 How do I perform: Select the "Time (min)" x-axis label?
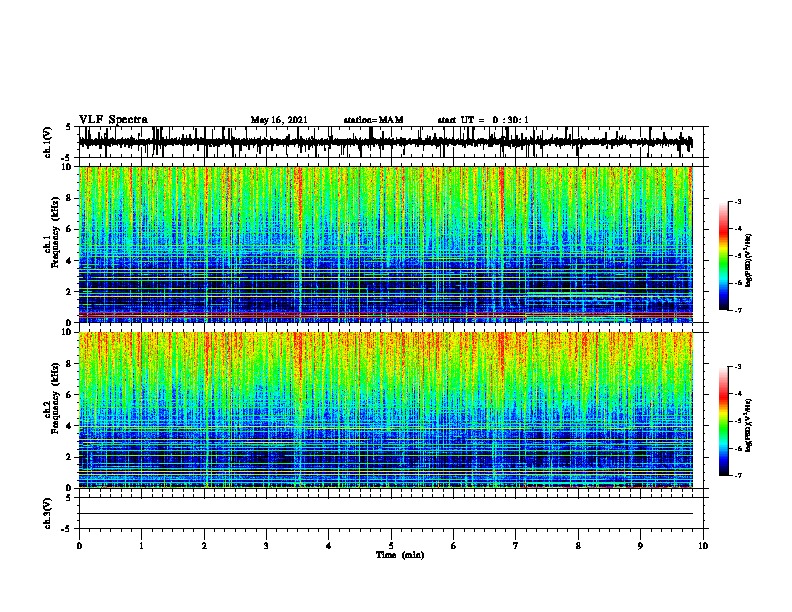click(400, 555)
